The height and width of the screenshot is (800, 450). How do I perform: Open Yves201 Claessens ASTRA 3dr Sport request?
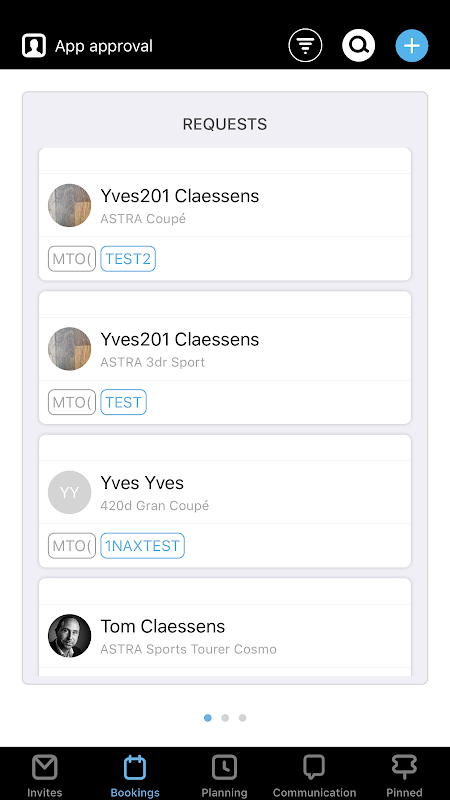click(x=225, y=349)
